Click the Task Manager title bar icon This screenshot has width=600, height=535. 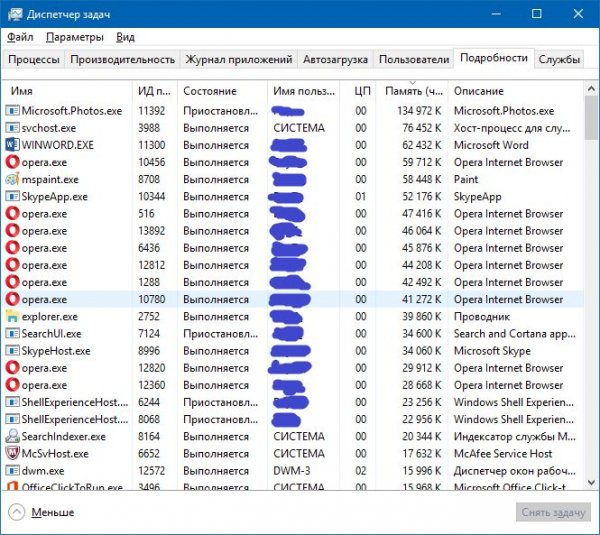pyautogui.click(x=15, y=14)
